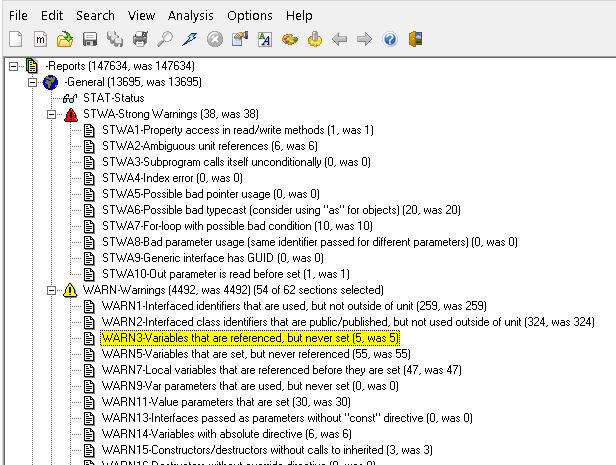Select WARN2-Interfaced class identifiers report
The image size is (616, 465).
(348, 322)
